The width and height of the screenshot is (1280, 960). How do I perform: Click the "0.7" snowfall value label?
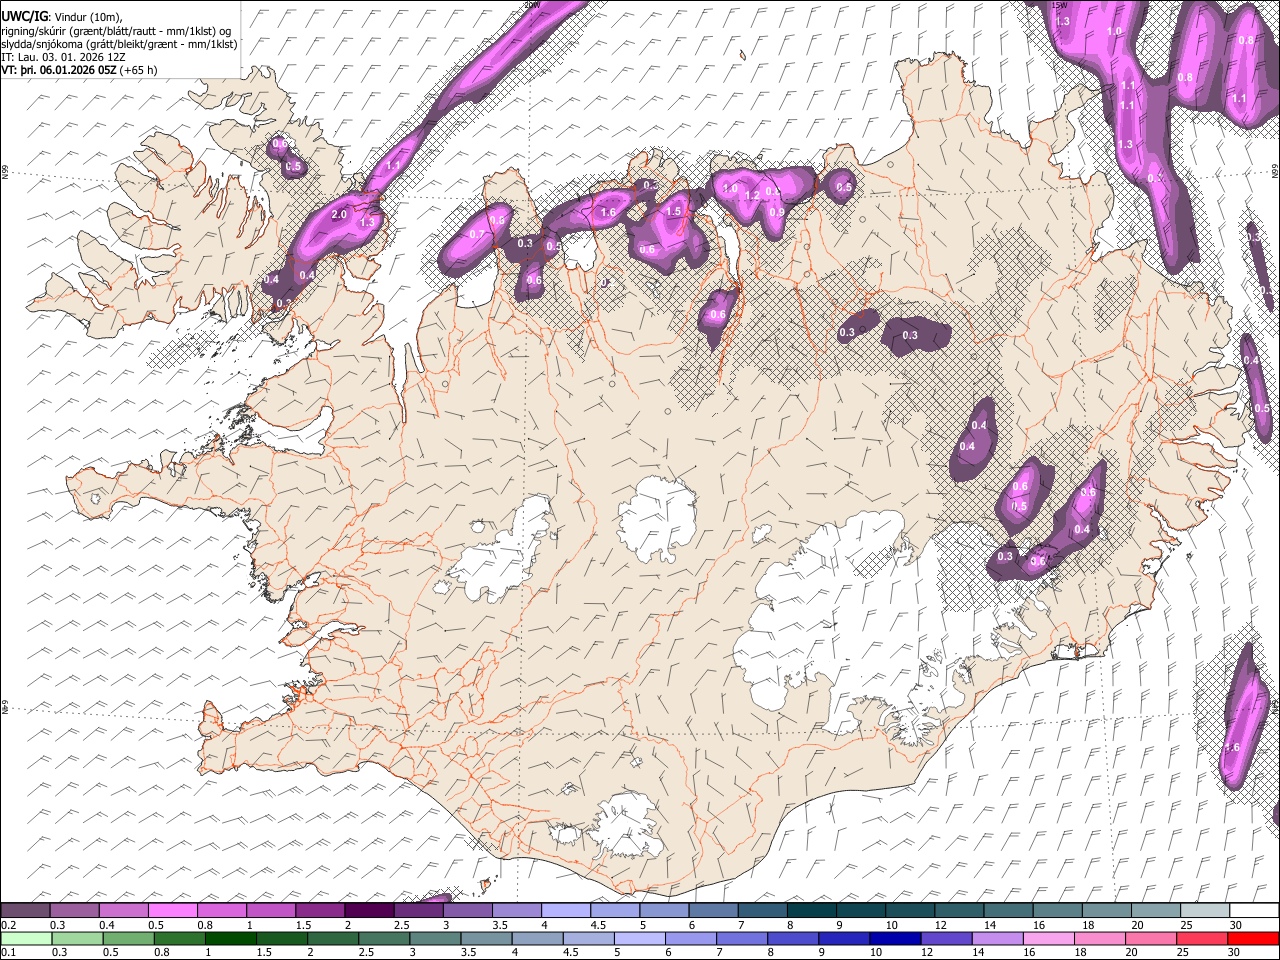pos(477,235)
